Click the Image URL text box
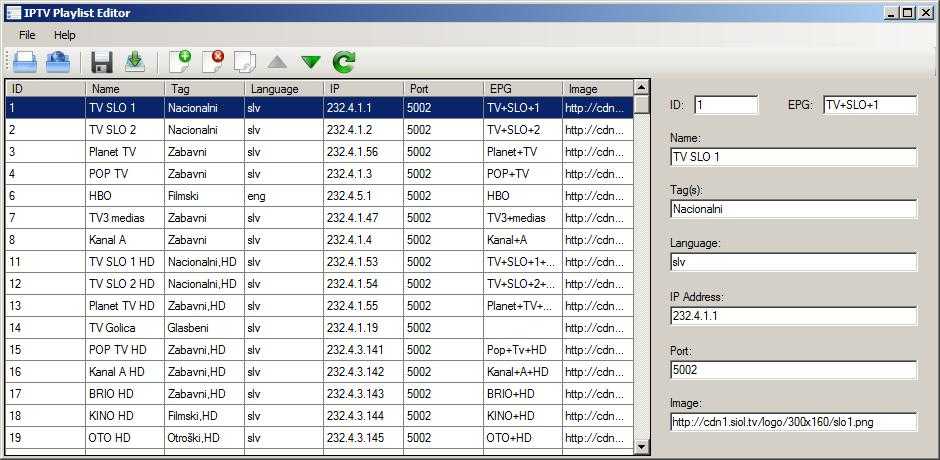Image resolution: width=940 pixels, height=460 pixels. pos(794,422)
